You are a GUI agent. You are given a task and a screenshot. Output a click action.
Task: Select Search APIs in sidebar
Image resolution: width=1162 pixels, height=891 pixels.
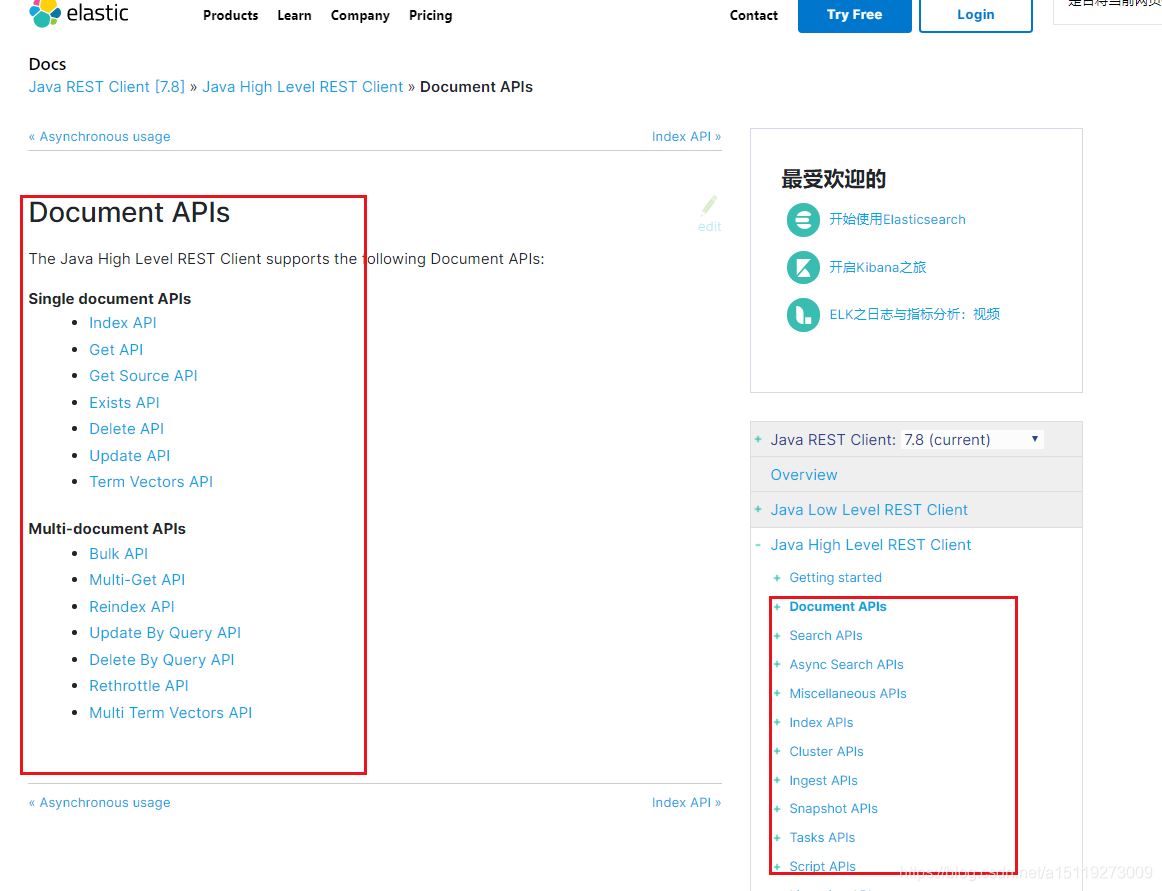click(826, 635)
